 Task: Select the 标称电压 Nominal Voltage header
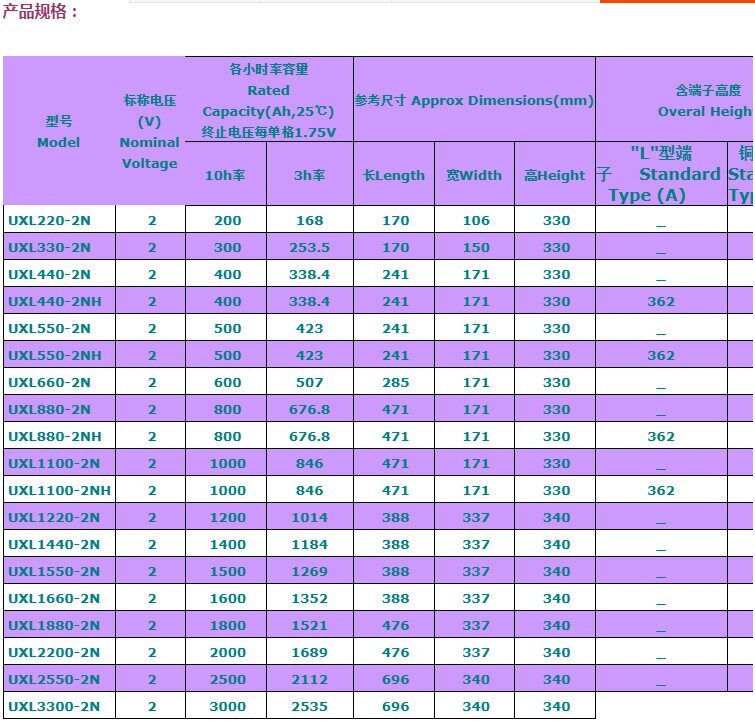[x=150, y=131]
